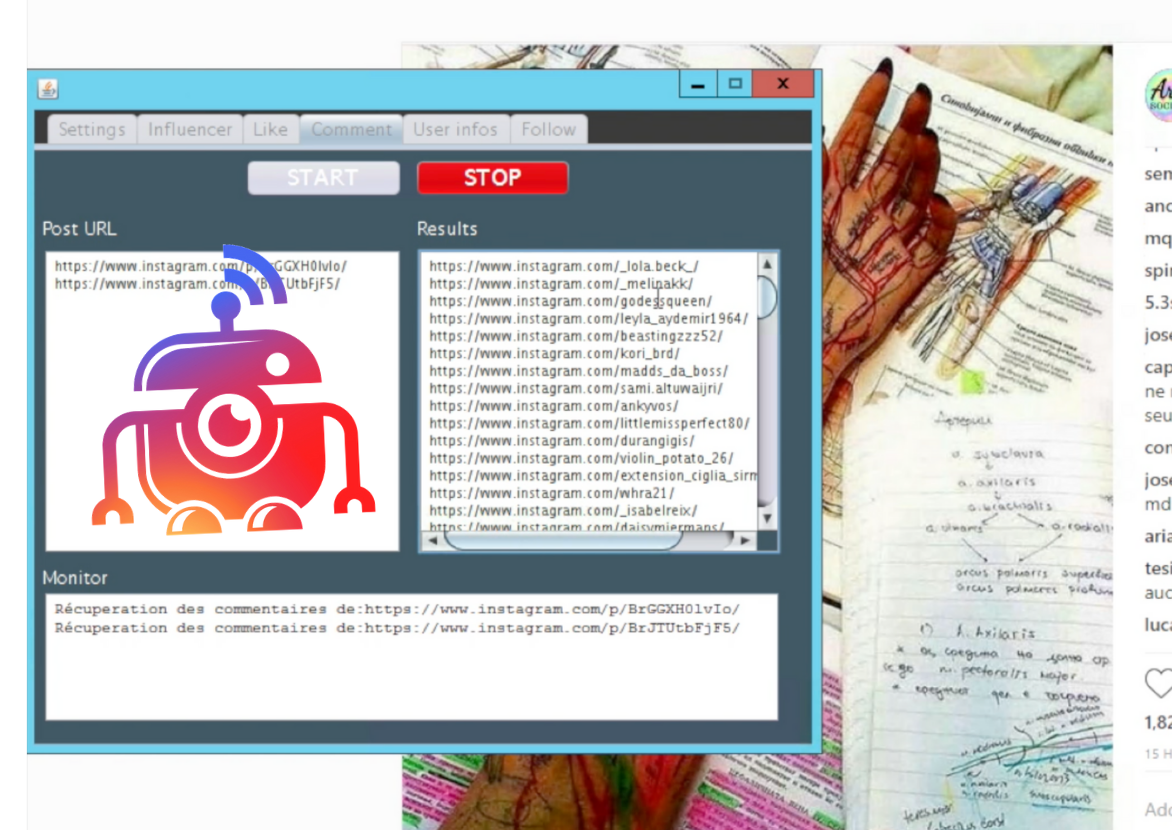Click the Results horizontal scrollbar thumb
Image resolution: width=1172 pixels, height=830 pixels.
[x=564, y=540]
